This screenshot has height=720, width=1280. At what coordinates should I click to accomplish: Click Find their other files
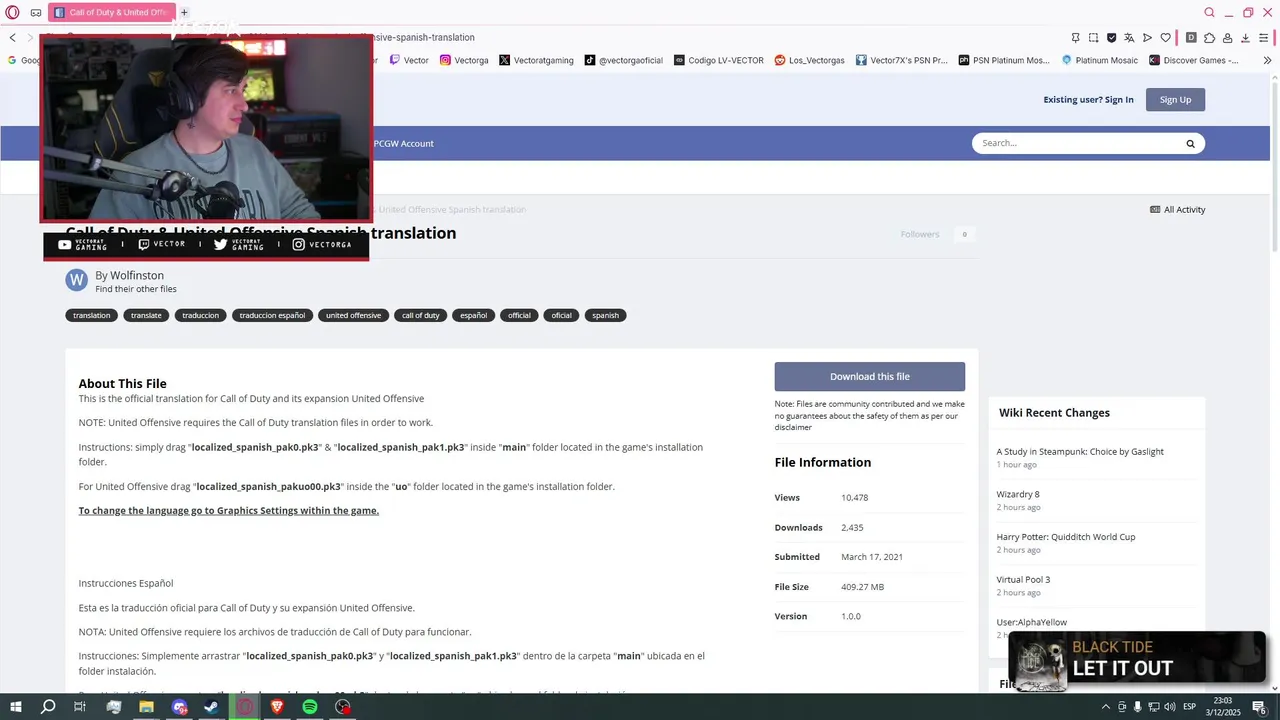(136, 289)
